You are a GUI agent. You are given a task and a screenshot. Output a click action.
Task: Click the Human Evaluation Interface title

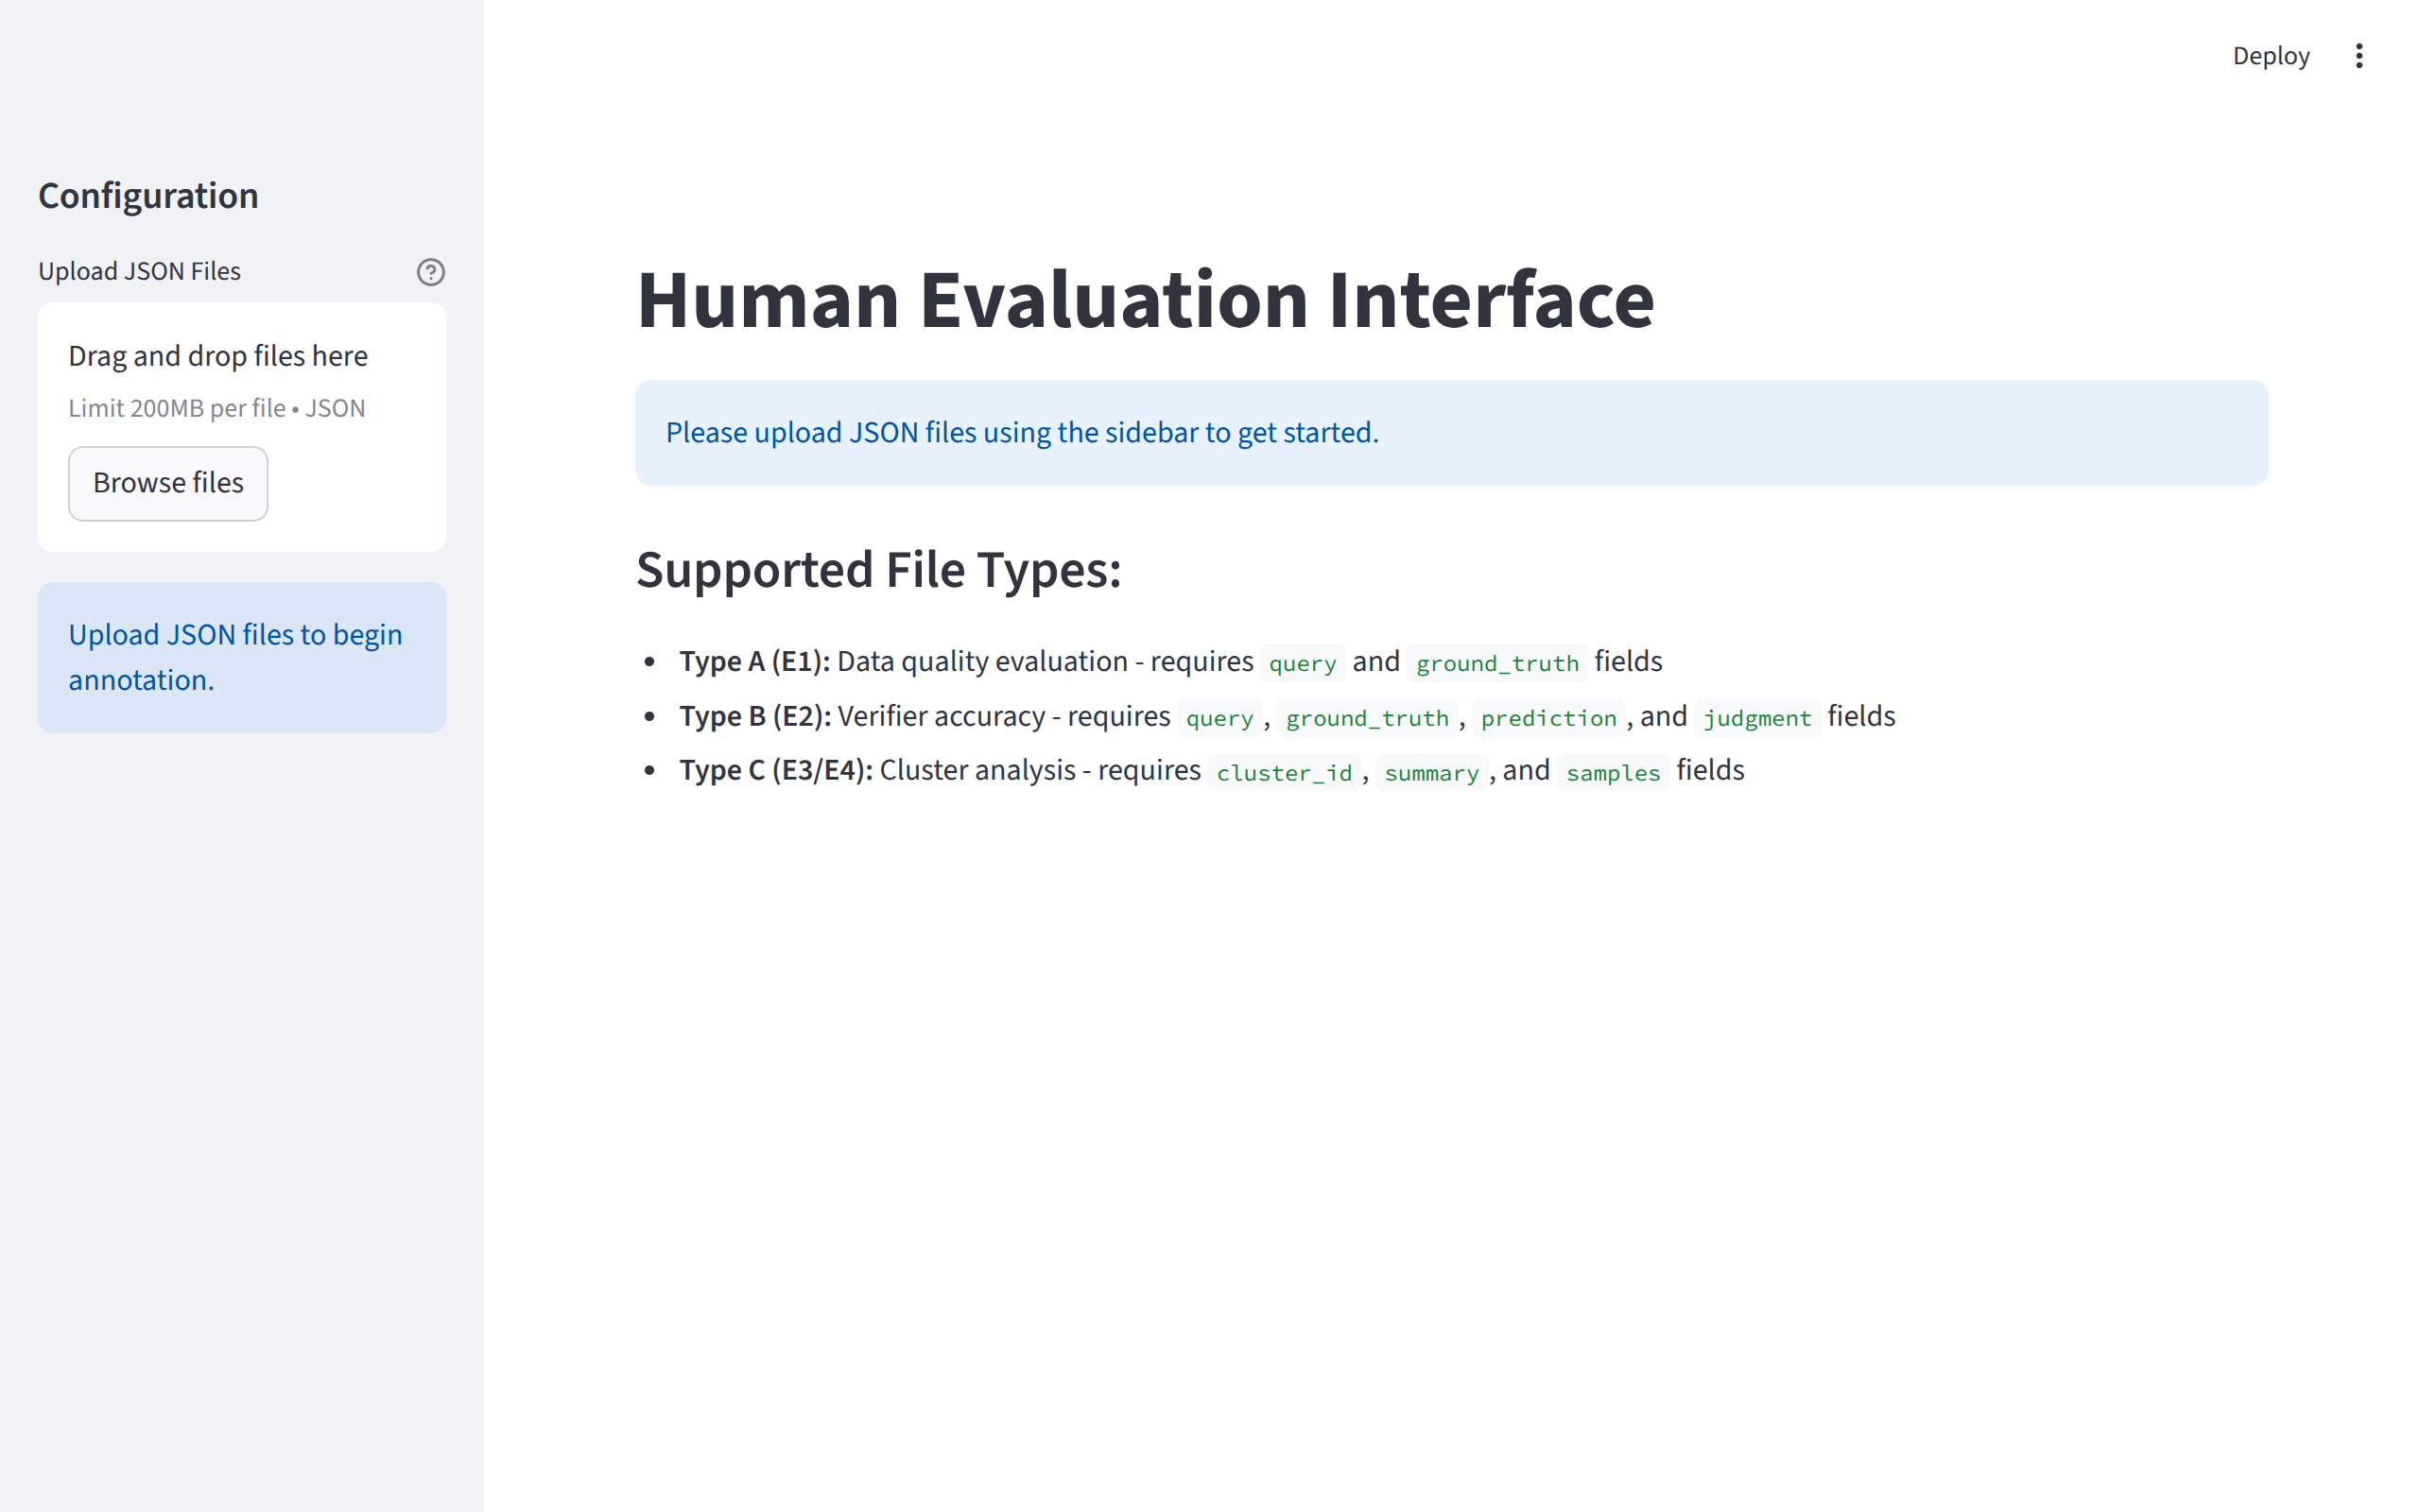(x=1145, y=299)
